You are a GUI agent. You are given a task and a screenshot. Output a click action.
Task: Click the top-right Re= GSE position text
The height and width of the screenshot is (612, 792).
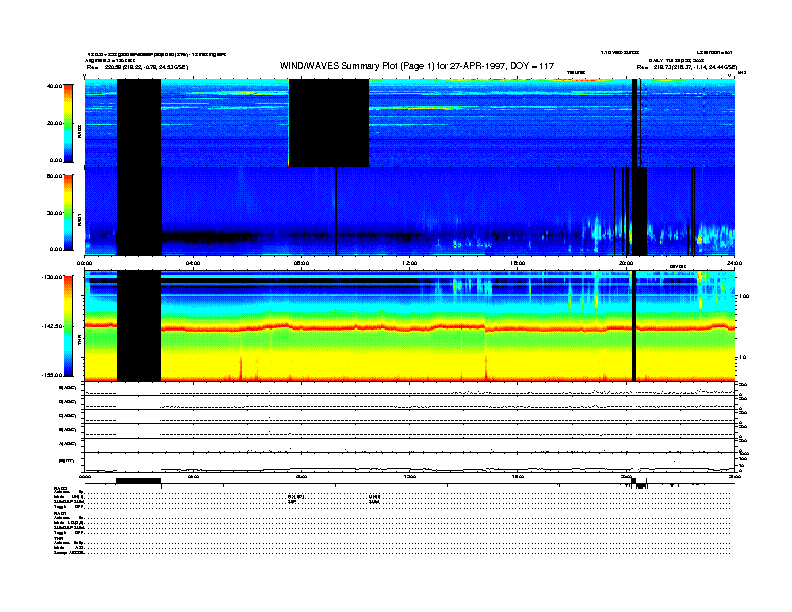coord(687,67)
